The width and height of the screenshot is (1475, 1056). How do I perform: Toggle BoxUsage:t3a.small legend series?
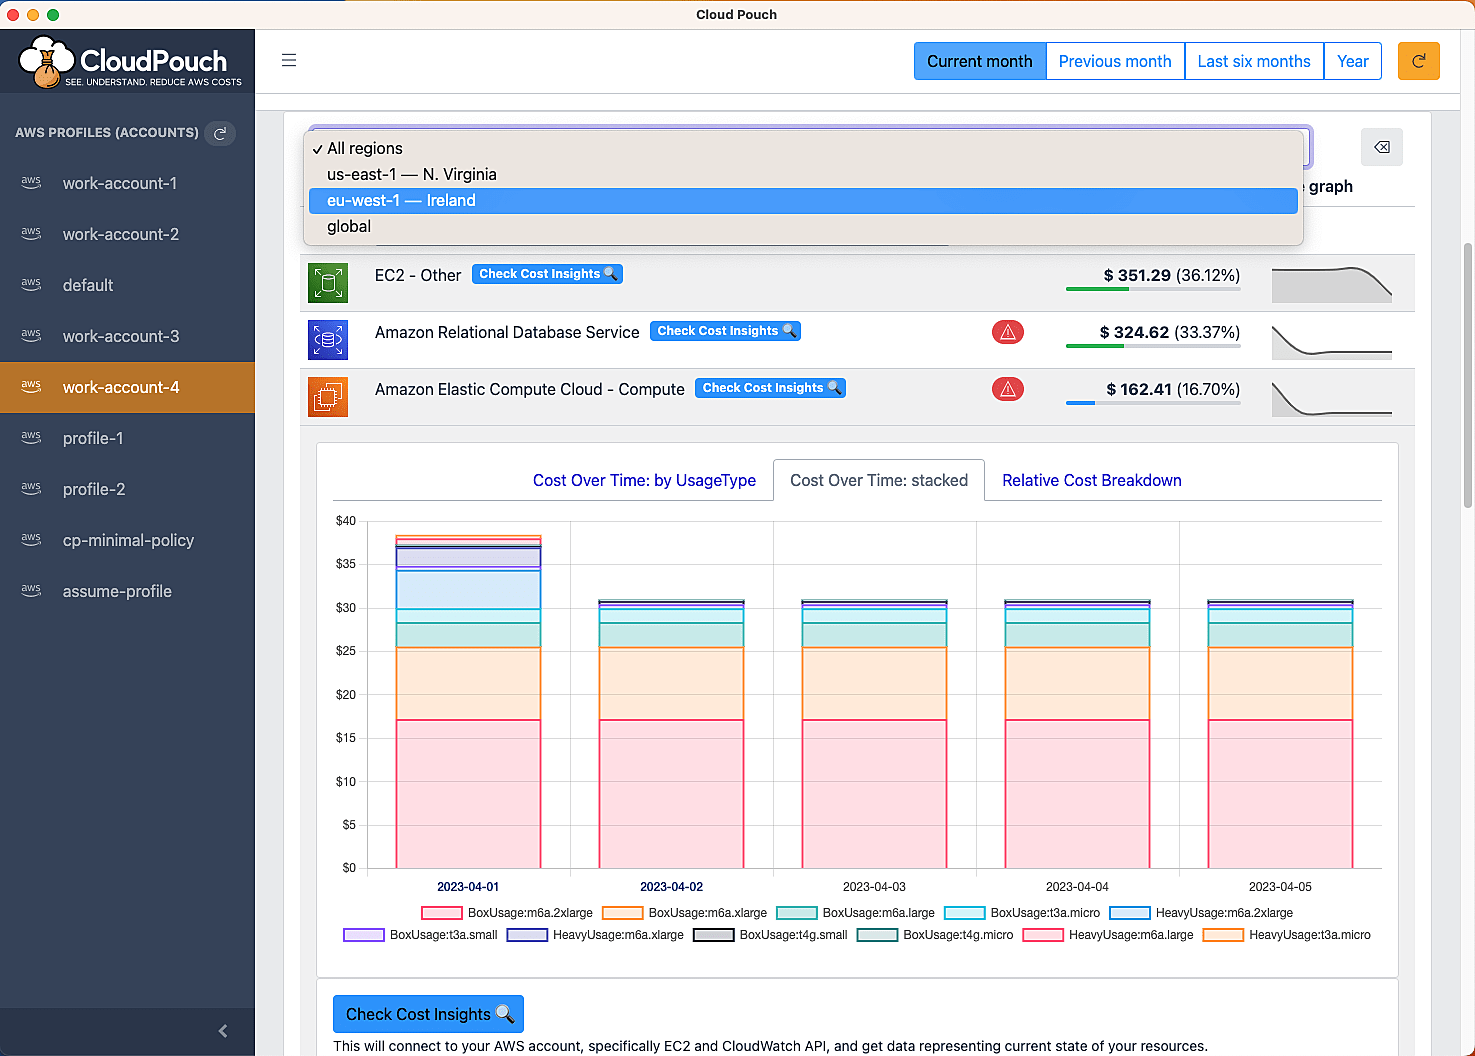420,935
